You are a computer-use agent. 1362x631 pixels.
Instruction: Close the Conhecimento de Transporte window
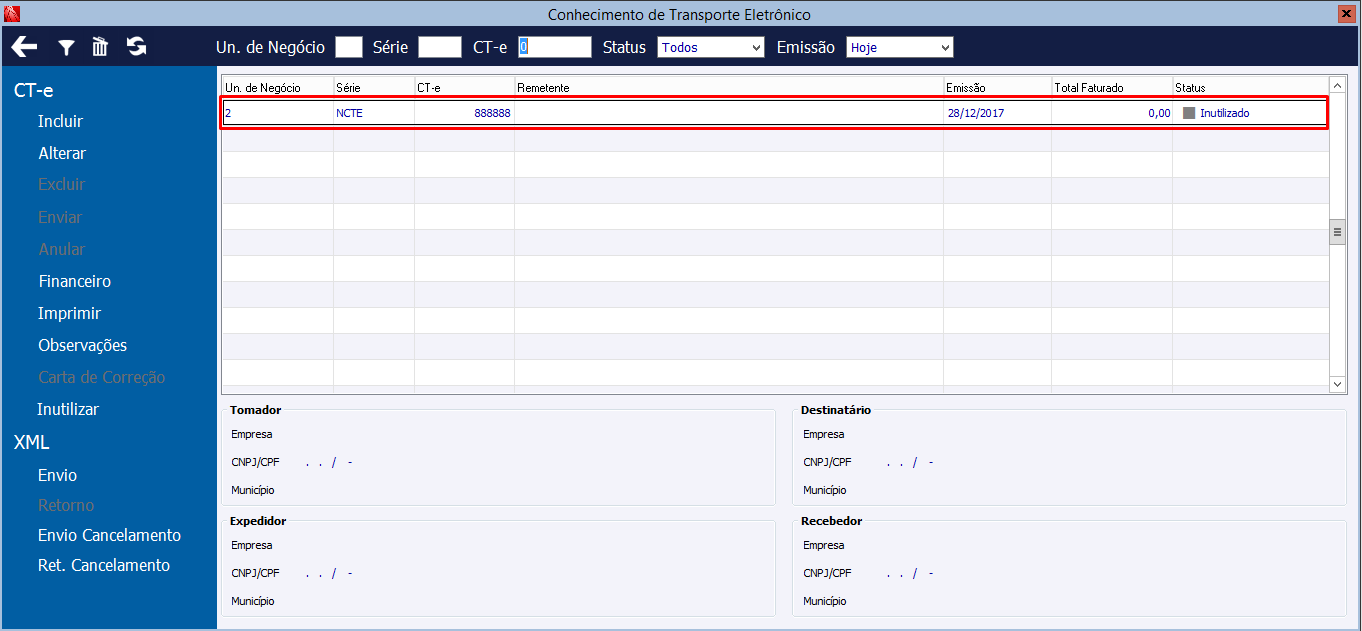[x=1346, y=14]
